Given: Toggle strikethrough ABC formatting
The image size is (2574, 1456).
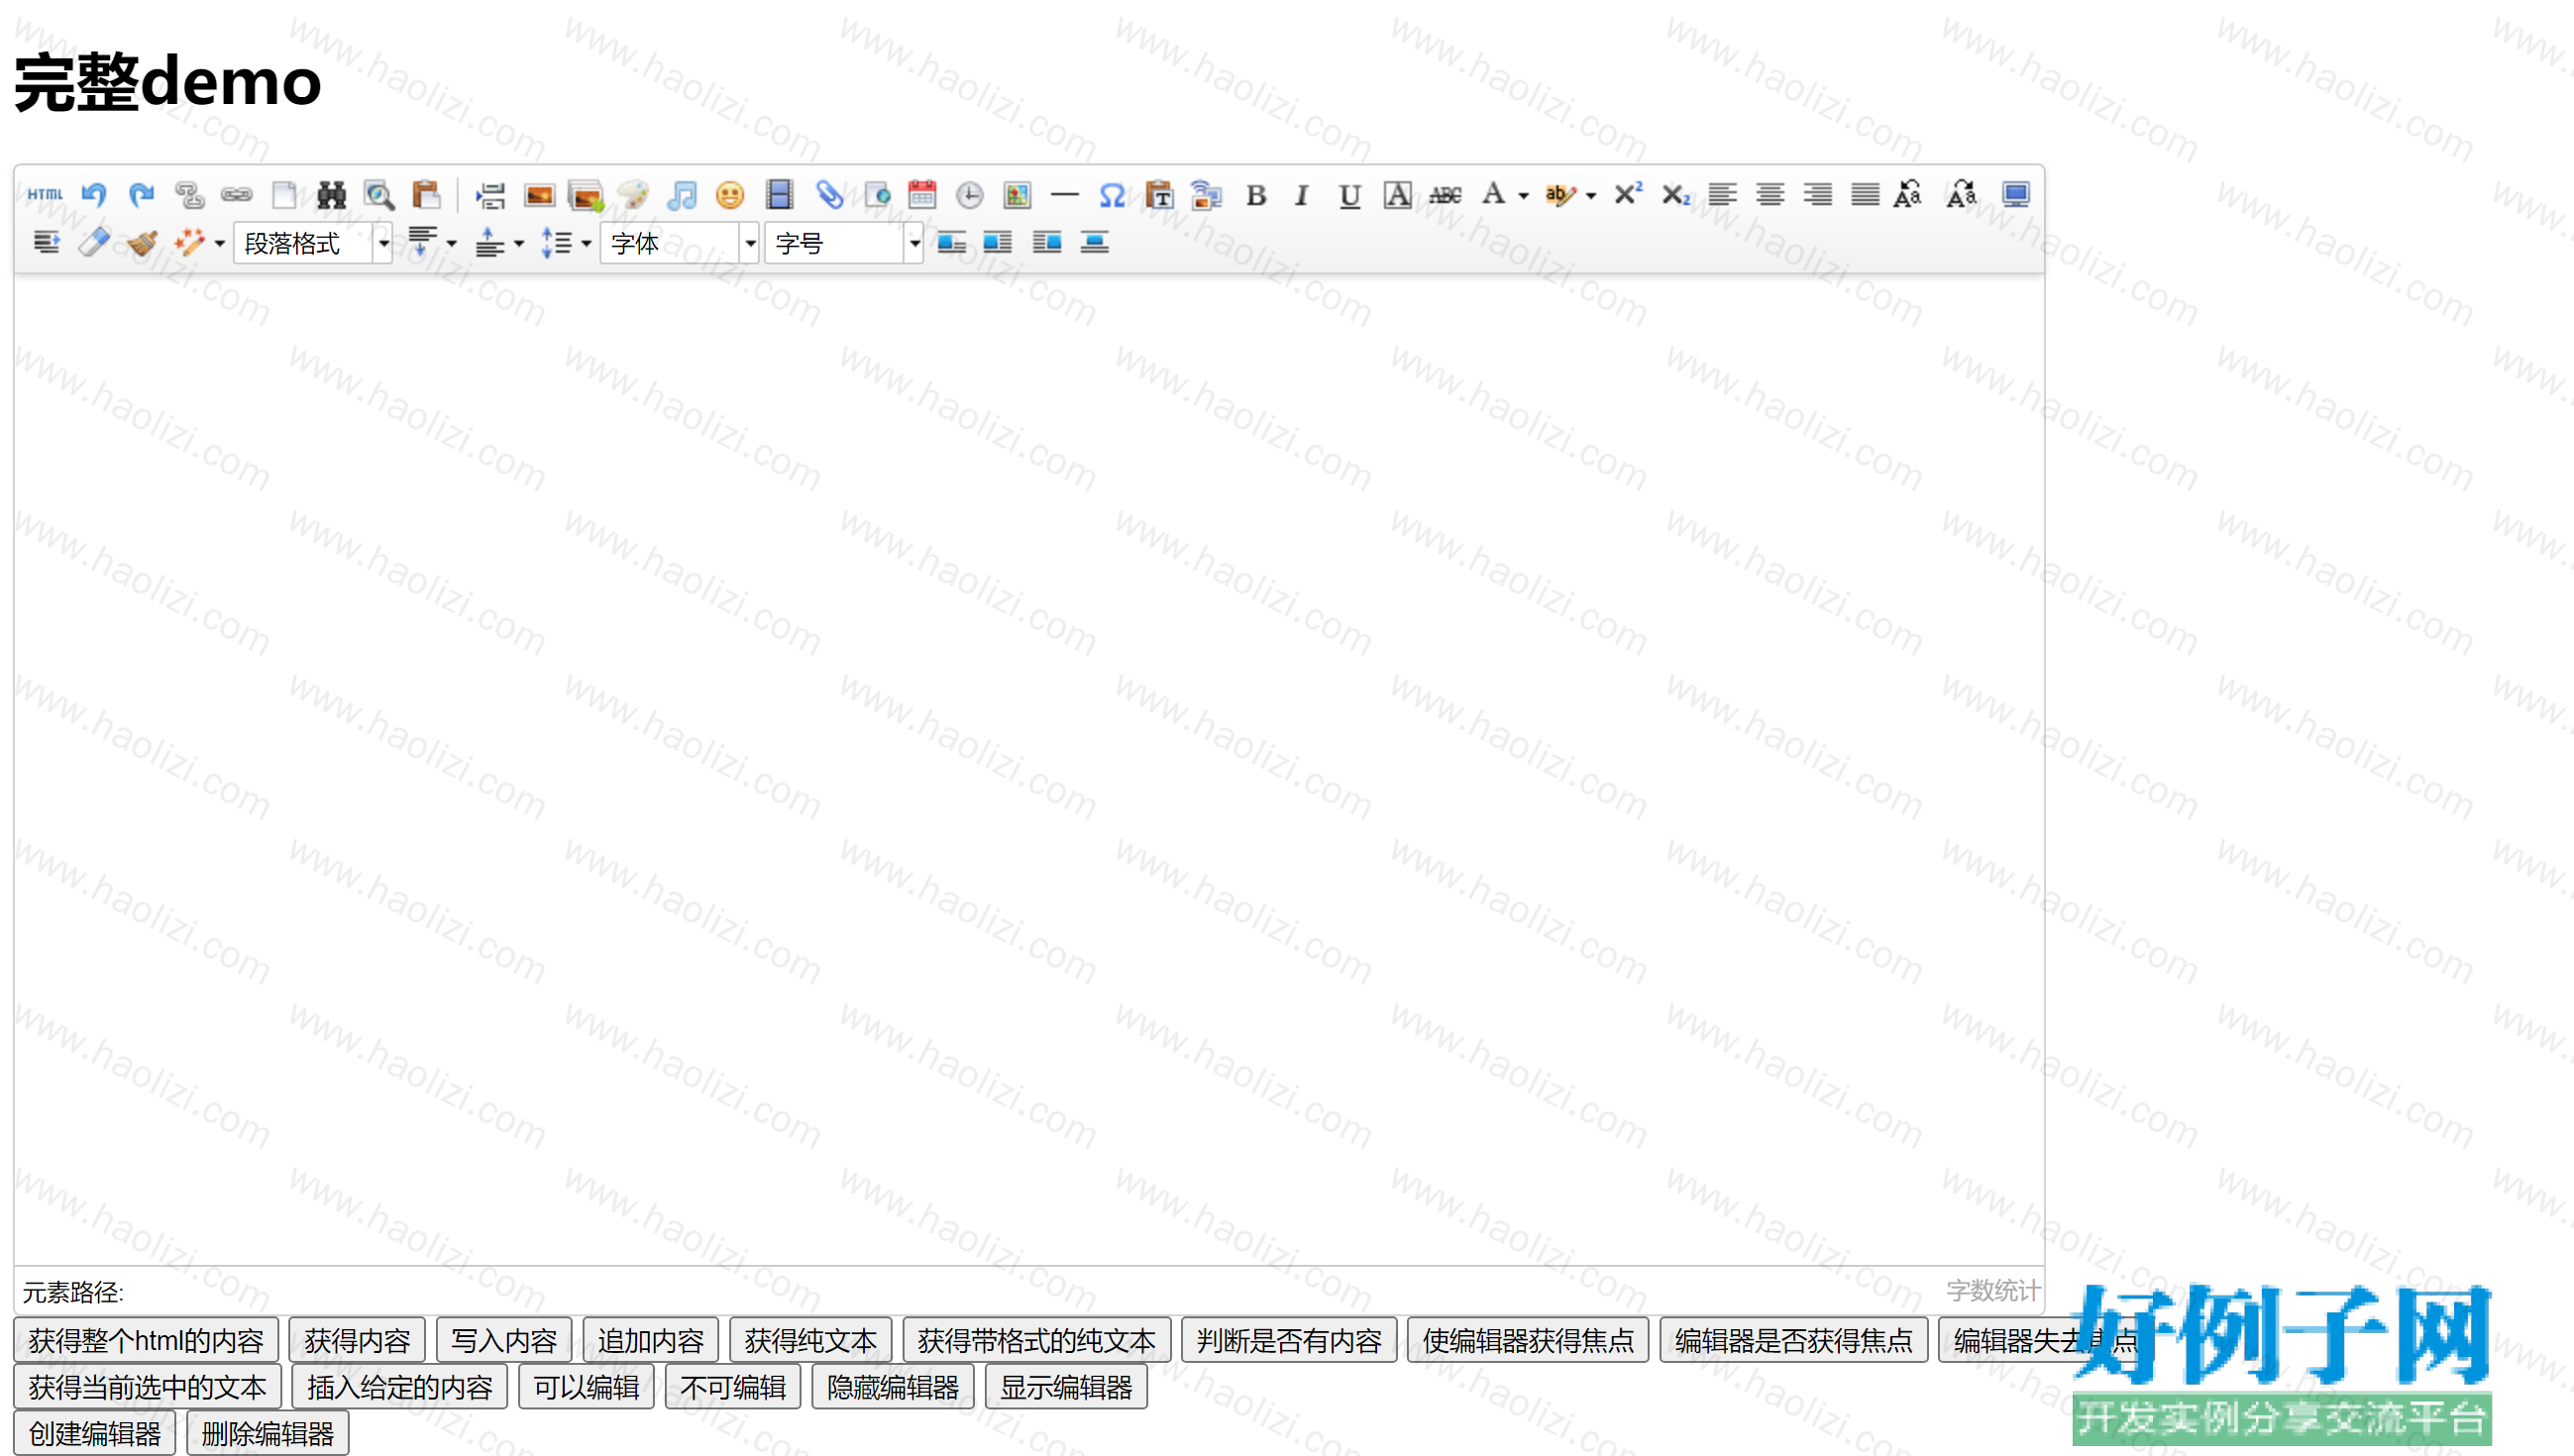Looking at the screenshot, I should (1445, 194).
